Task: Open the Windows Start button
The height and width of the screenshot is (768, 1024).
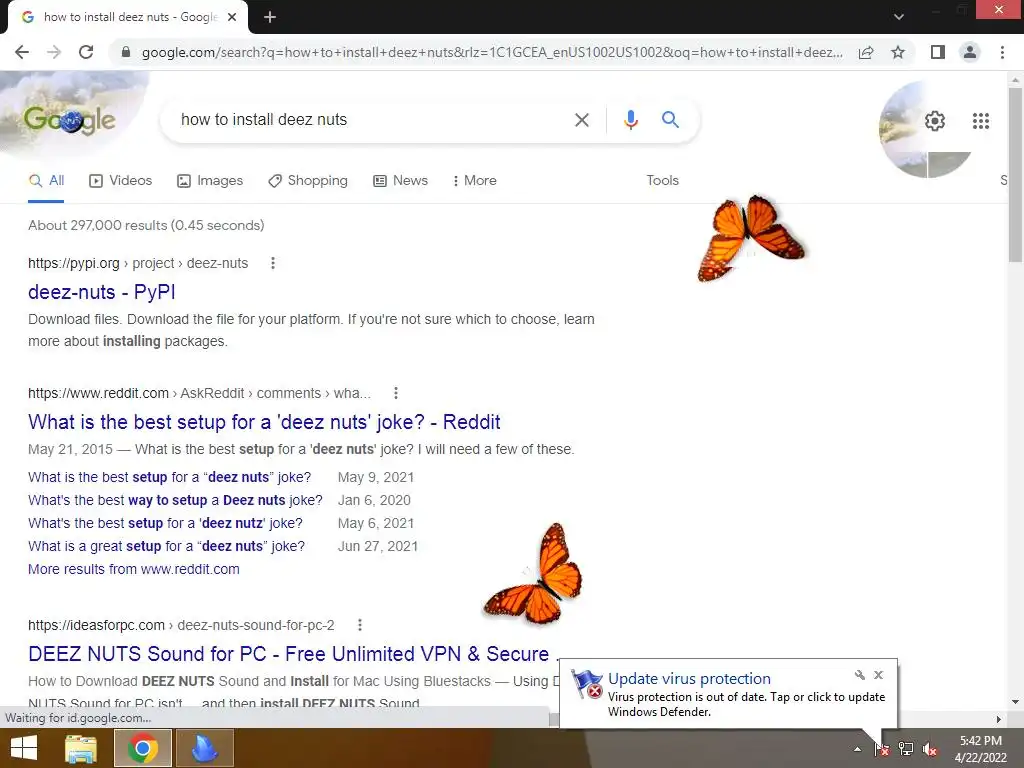Action: pyautogui.click(x=24, y=748)
